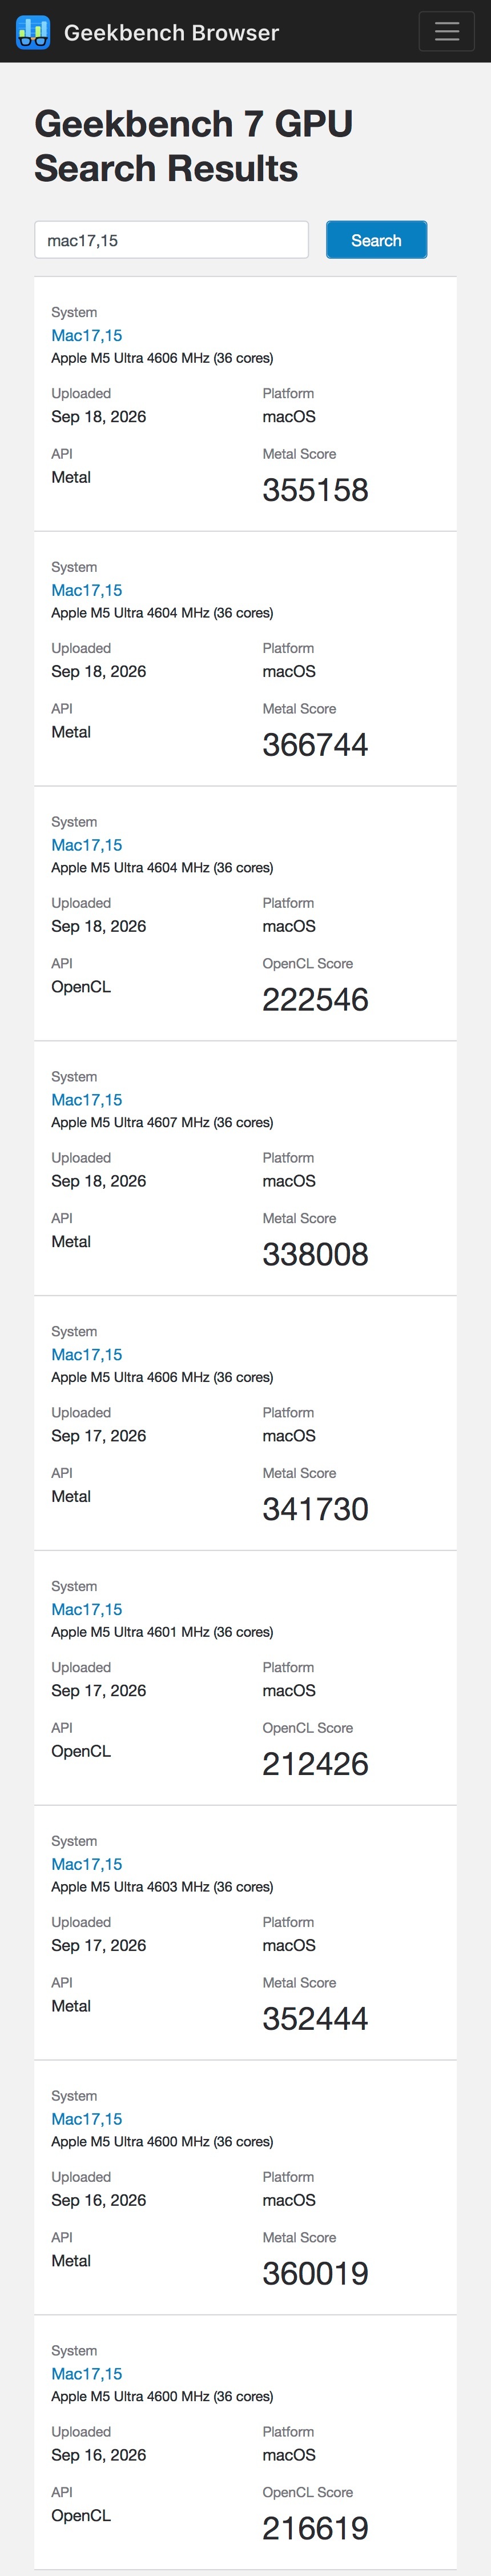The height and width of the screenshot is (2576, 491).
Task: Select the Metal score 338008
Action: point(315,1254)
